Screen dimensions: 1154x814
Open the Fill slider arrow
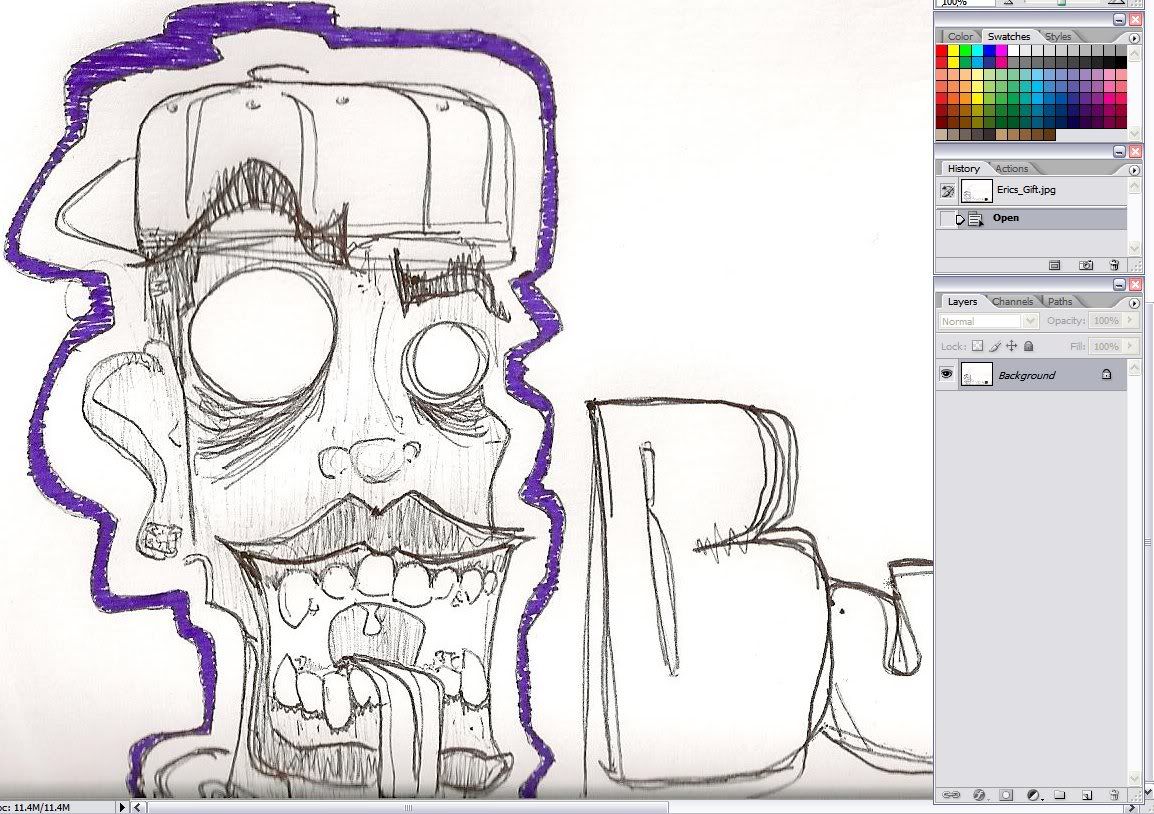[x=1128, y=345]
